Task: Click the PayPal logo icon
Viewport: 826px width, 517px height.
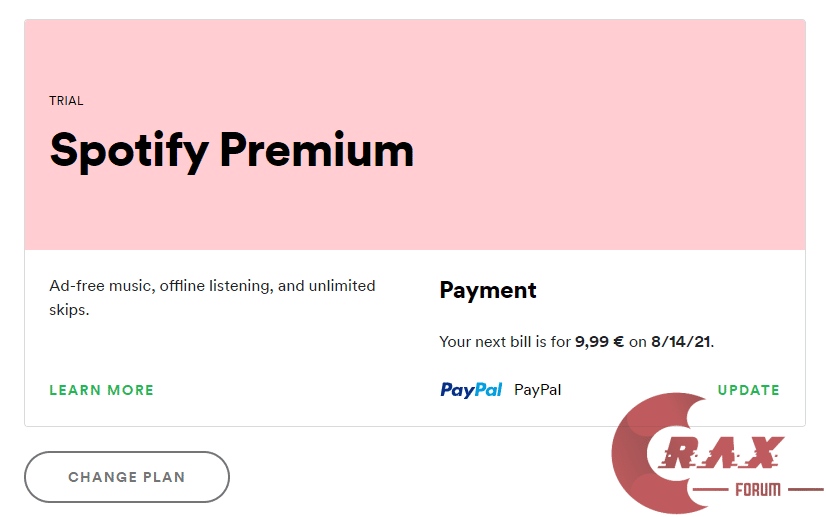Action: tap(471, 390)
